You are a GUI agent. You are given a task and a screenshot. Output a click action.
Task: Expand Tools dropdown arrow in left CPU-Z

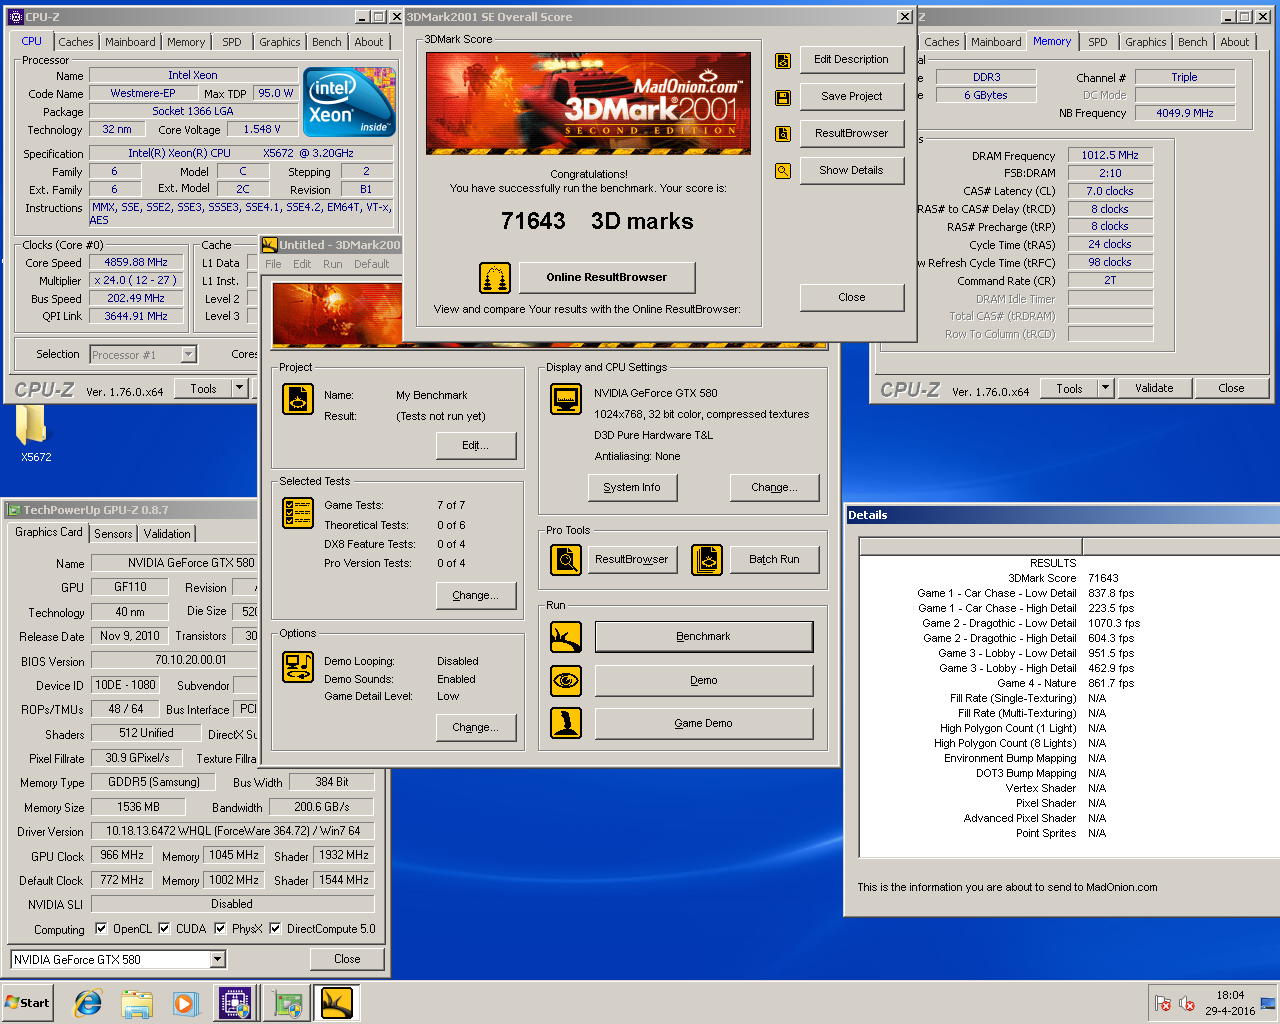(x=240, y=388)
